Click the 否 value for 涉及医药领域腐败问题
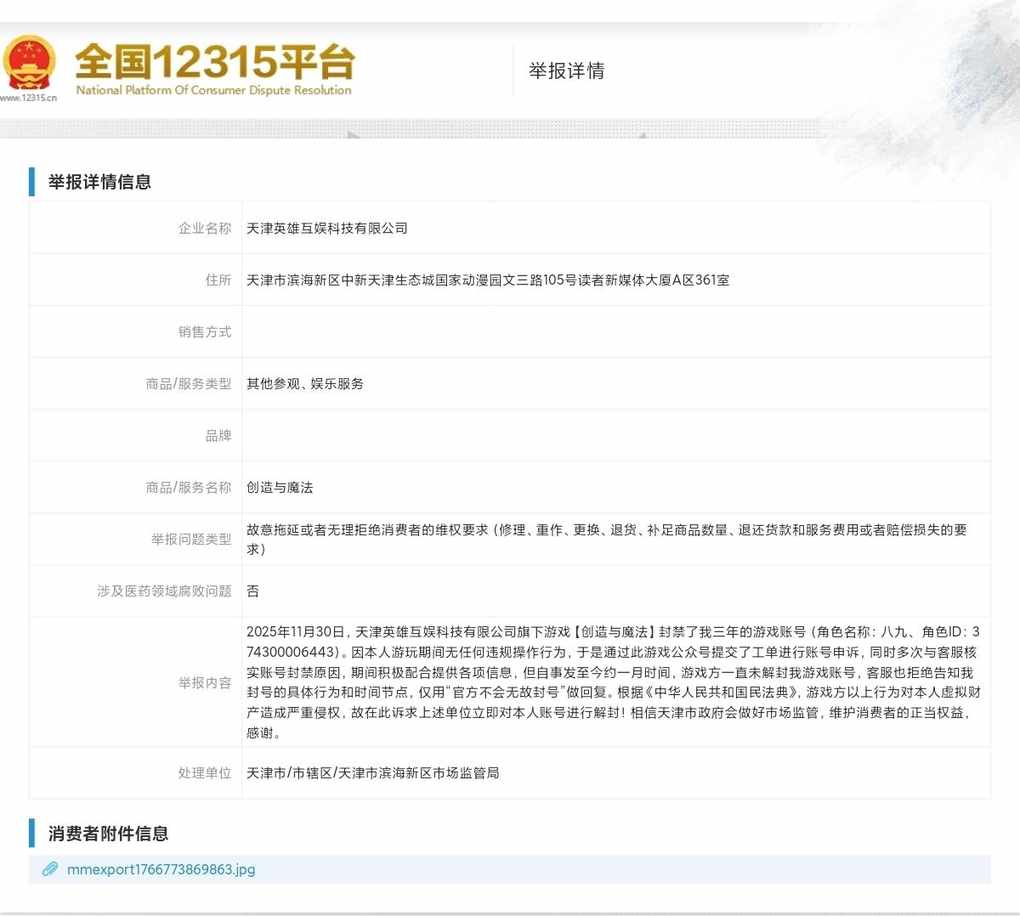This screenshot has width=1020, height=916. (x=253, y=591)
